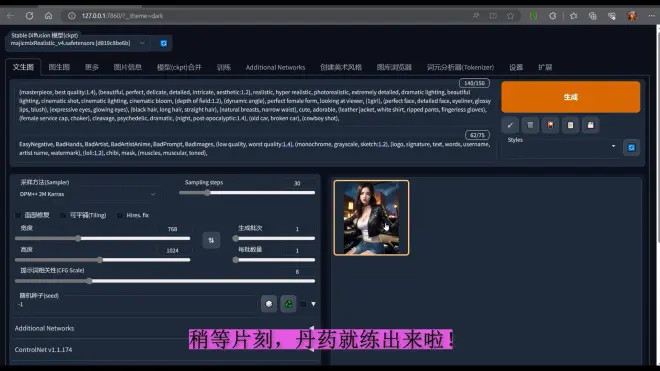Open the Stable Diffusion checkpoint dropdown
660x371 pixels.
click(x=78, y=43)
